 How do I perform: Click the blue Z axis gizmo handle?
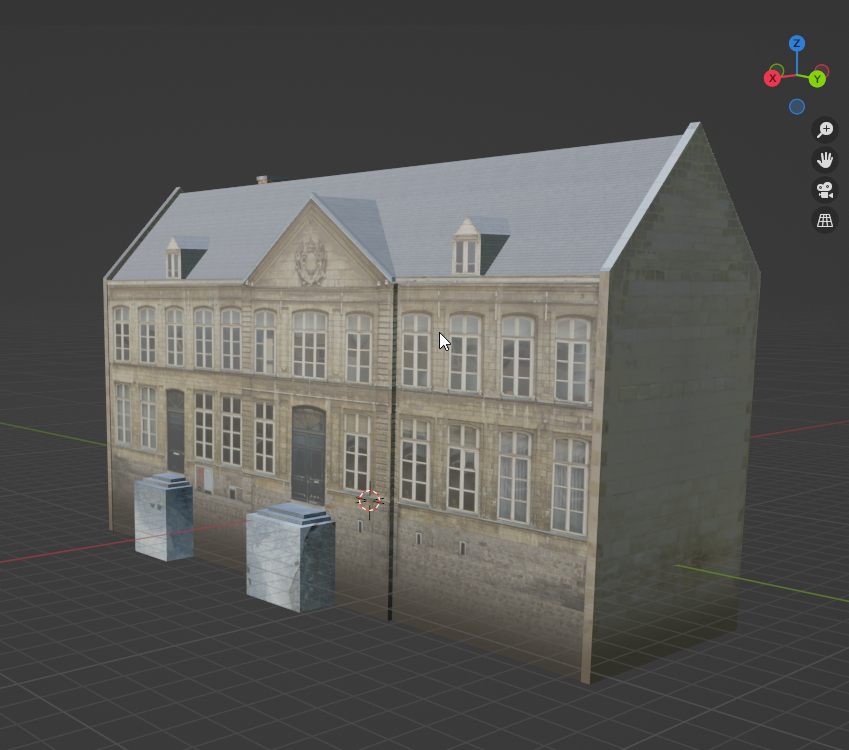(797, 43)
